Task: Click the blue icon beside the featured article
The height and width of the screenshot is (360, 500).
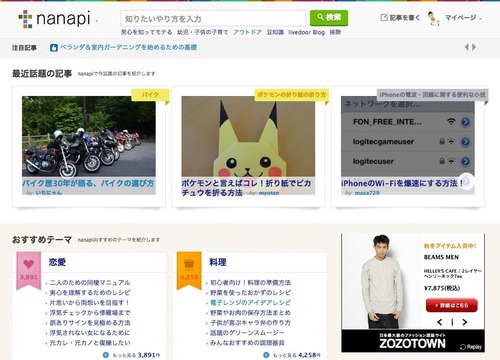Action: (54, 48)
